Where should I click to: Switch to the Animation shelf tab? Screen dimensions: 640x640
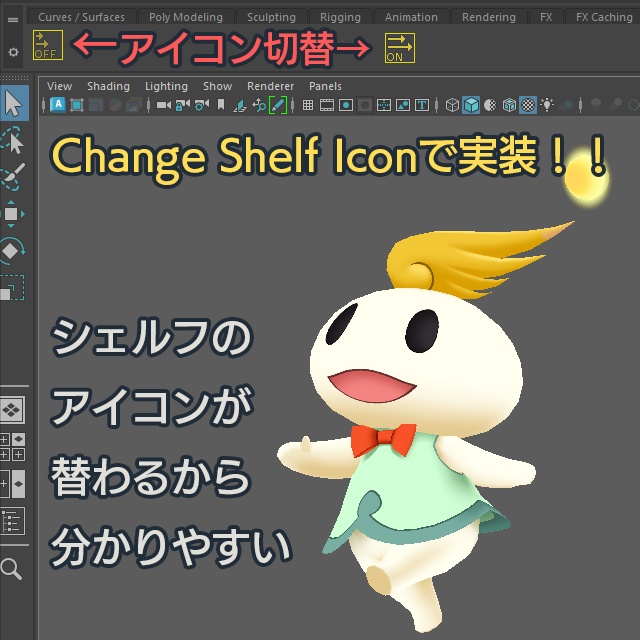click(x=411, y=17)
